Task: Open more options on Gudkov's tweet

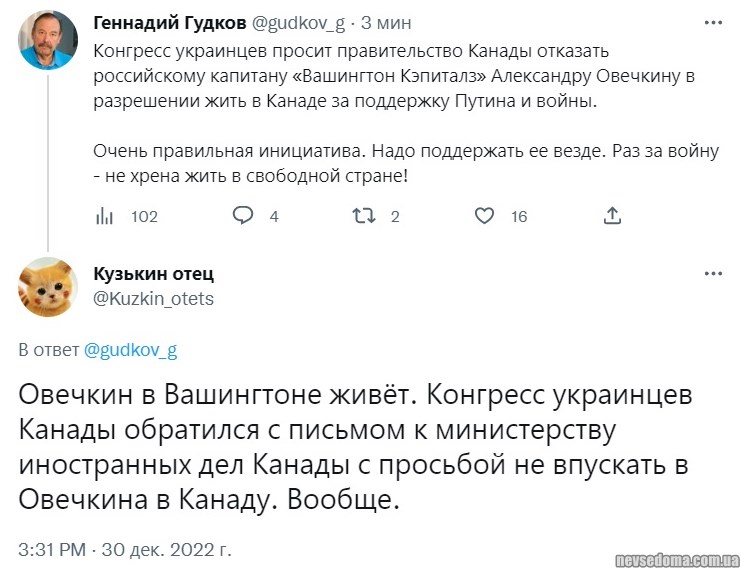Action: coord(712,23)
